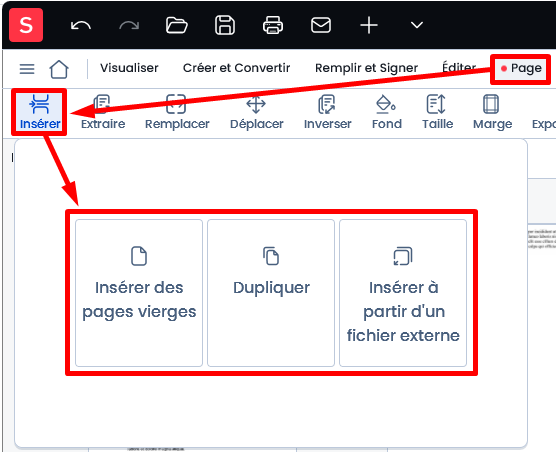This screenshot has height=452, width=556.
Task: Select the Déplacer tool
Action: pos(256,112)
